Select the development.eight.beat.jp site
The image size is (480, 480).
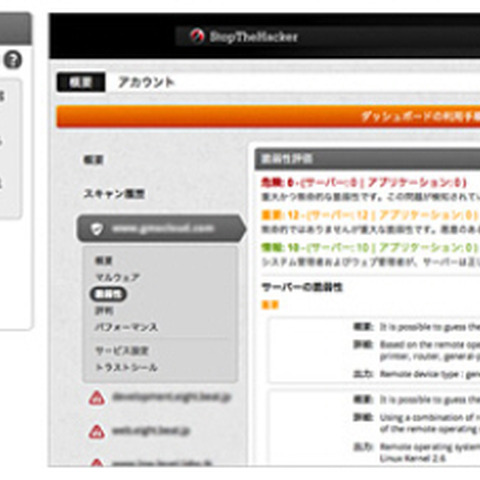[171, 397]
